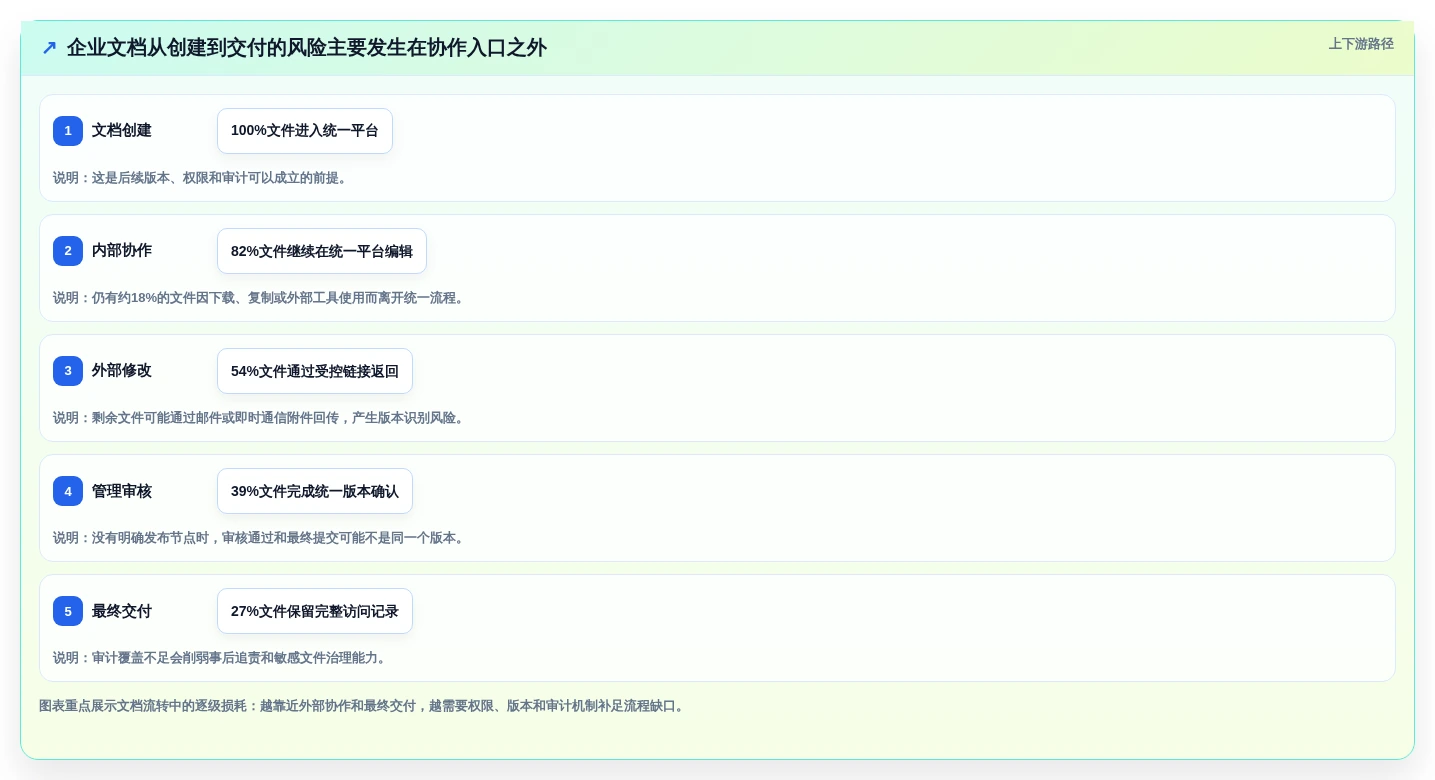Click the 82%文件继续在统一平台编辑 pill
1435x780 pixels.
click(322, 251)
